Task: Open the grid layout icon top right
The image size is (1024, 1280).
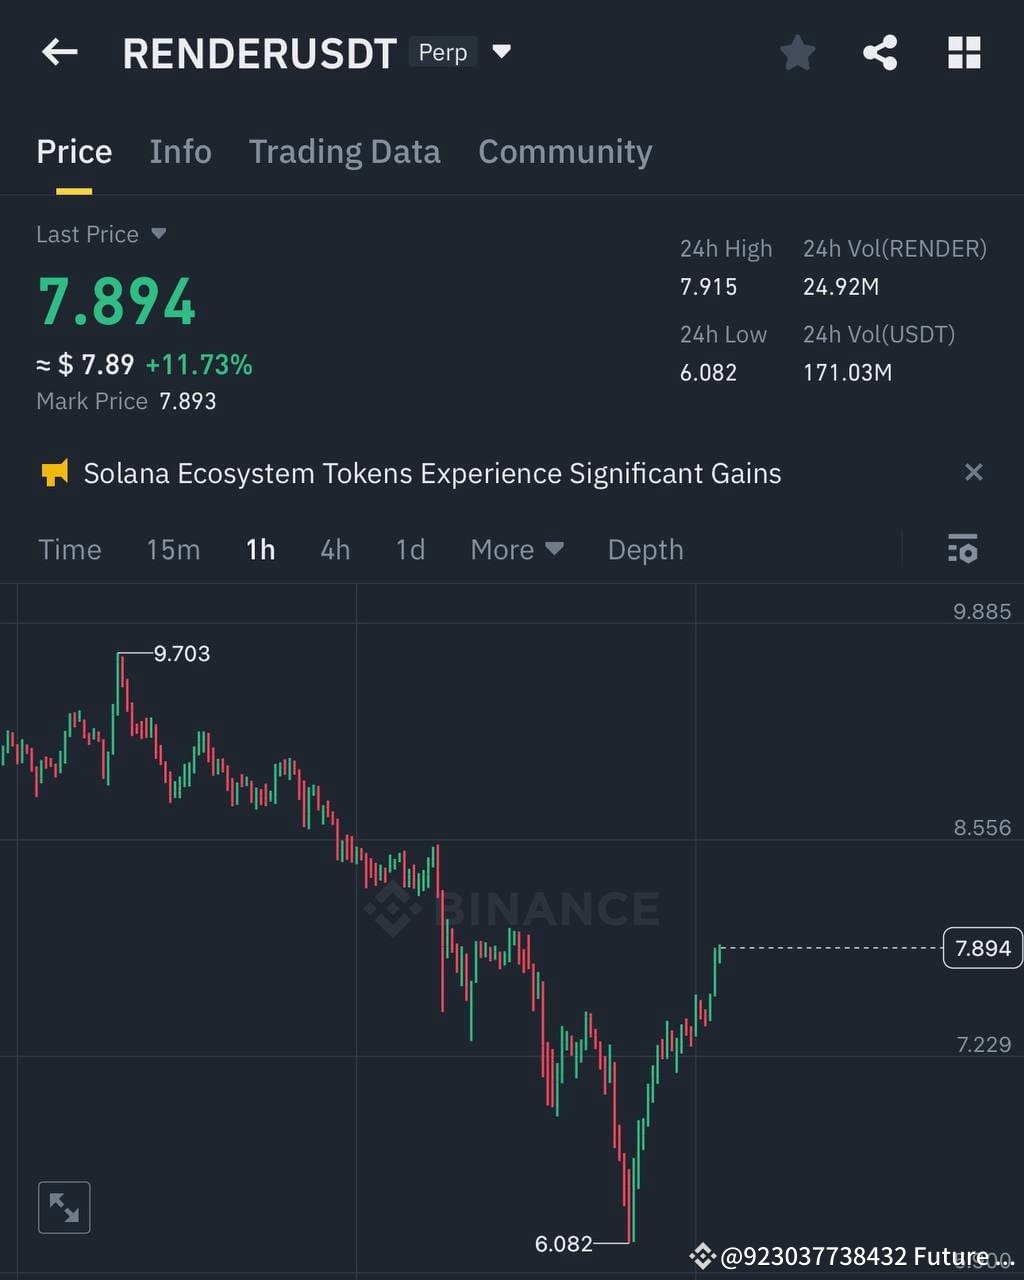Action: click(x=963, y=52)
